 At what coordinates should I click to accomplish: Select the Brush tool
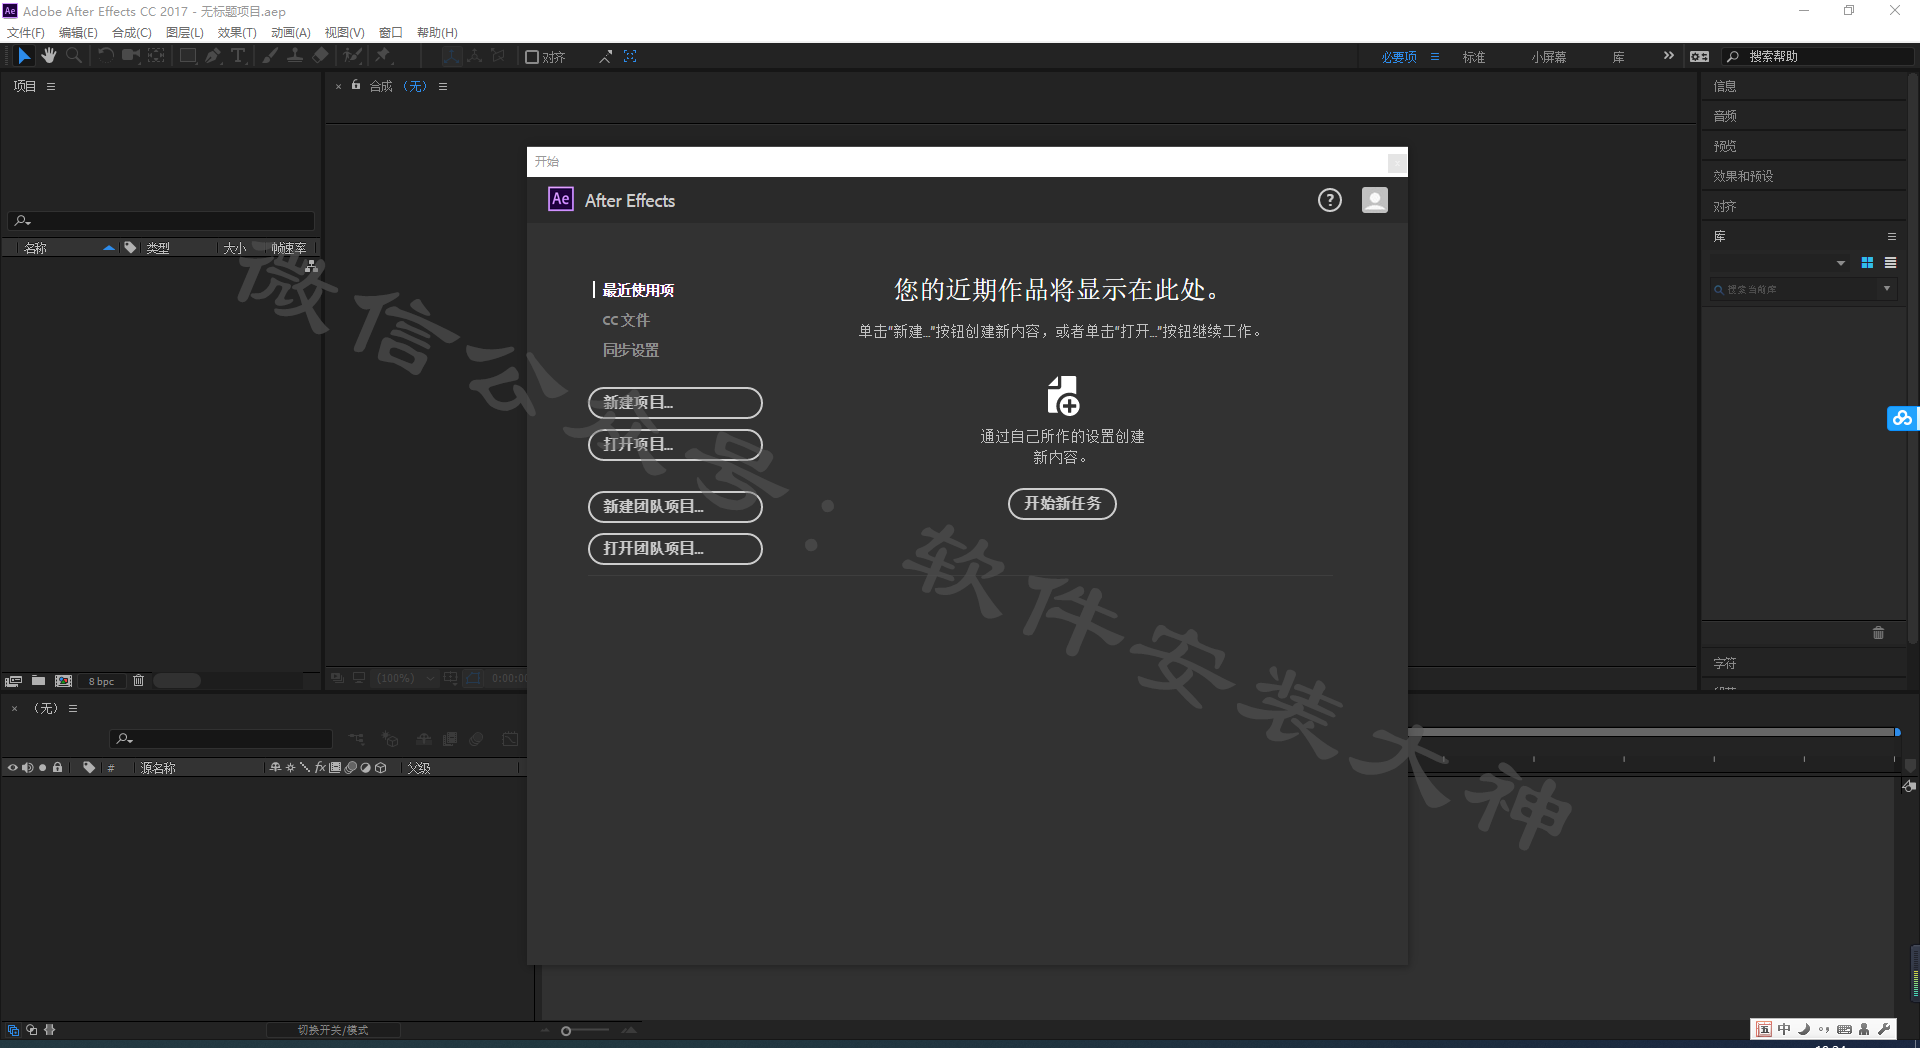[270, 56]
